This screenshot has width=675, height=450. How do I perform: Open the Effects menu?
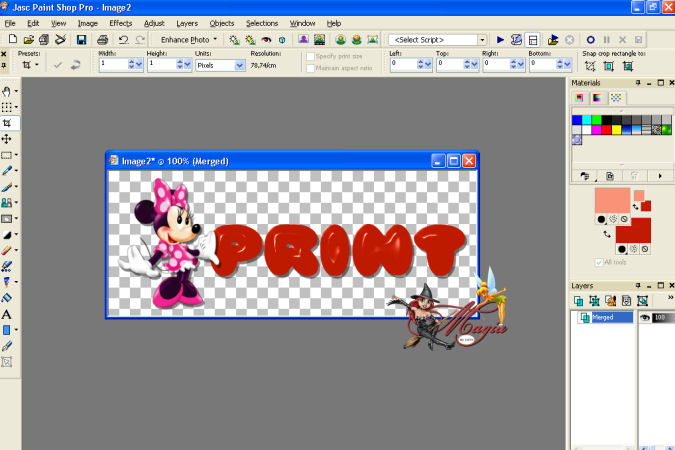click(121, 23)
